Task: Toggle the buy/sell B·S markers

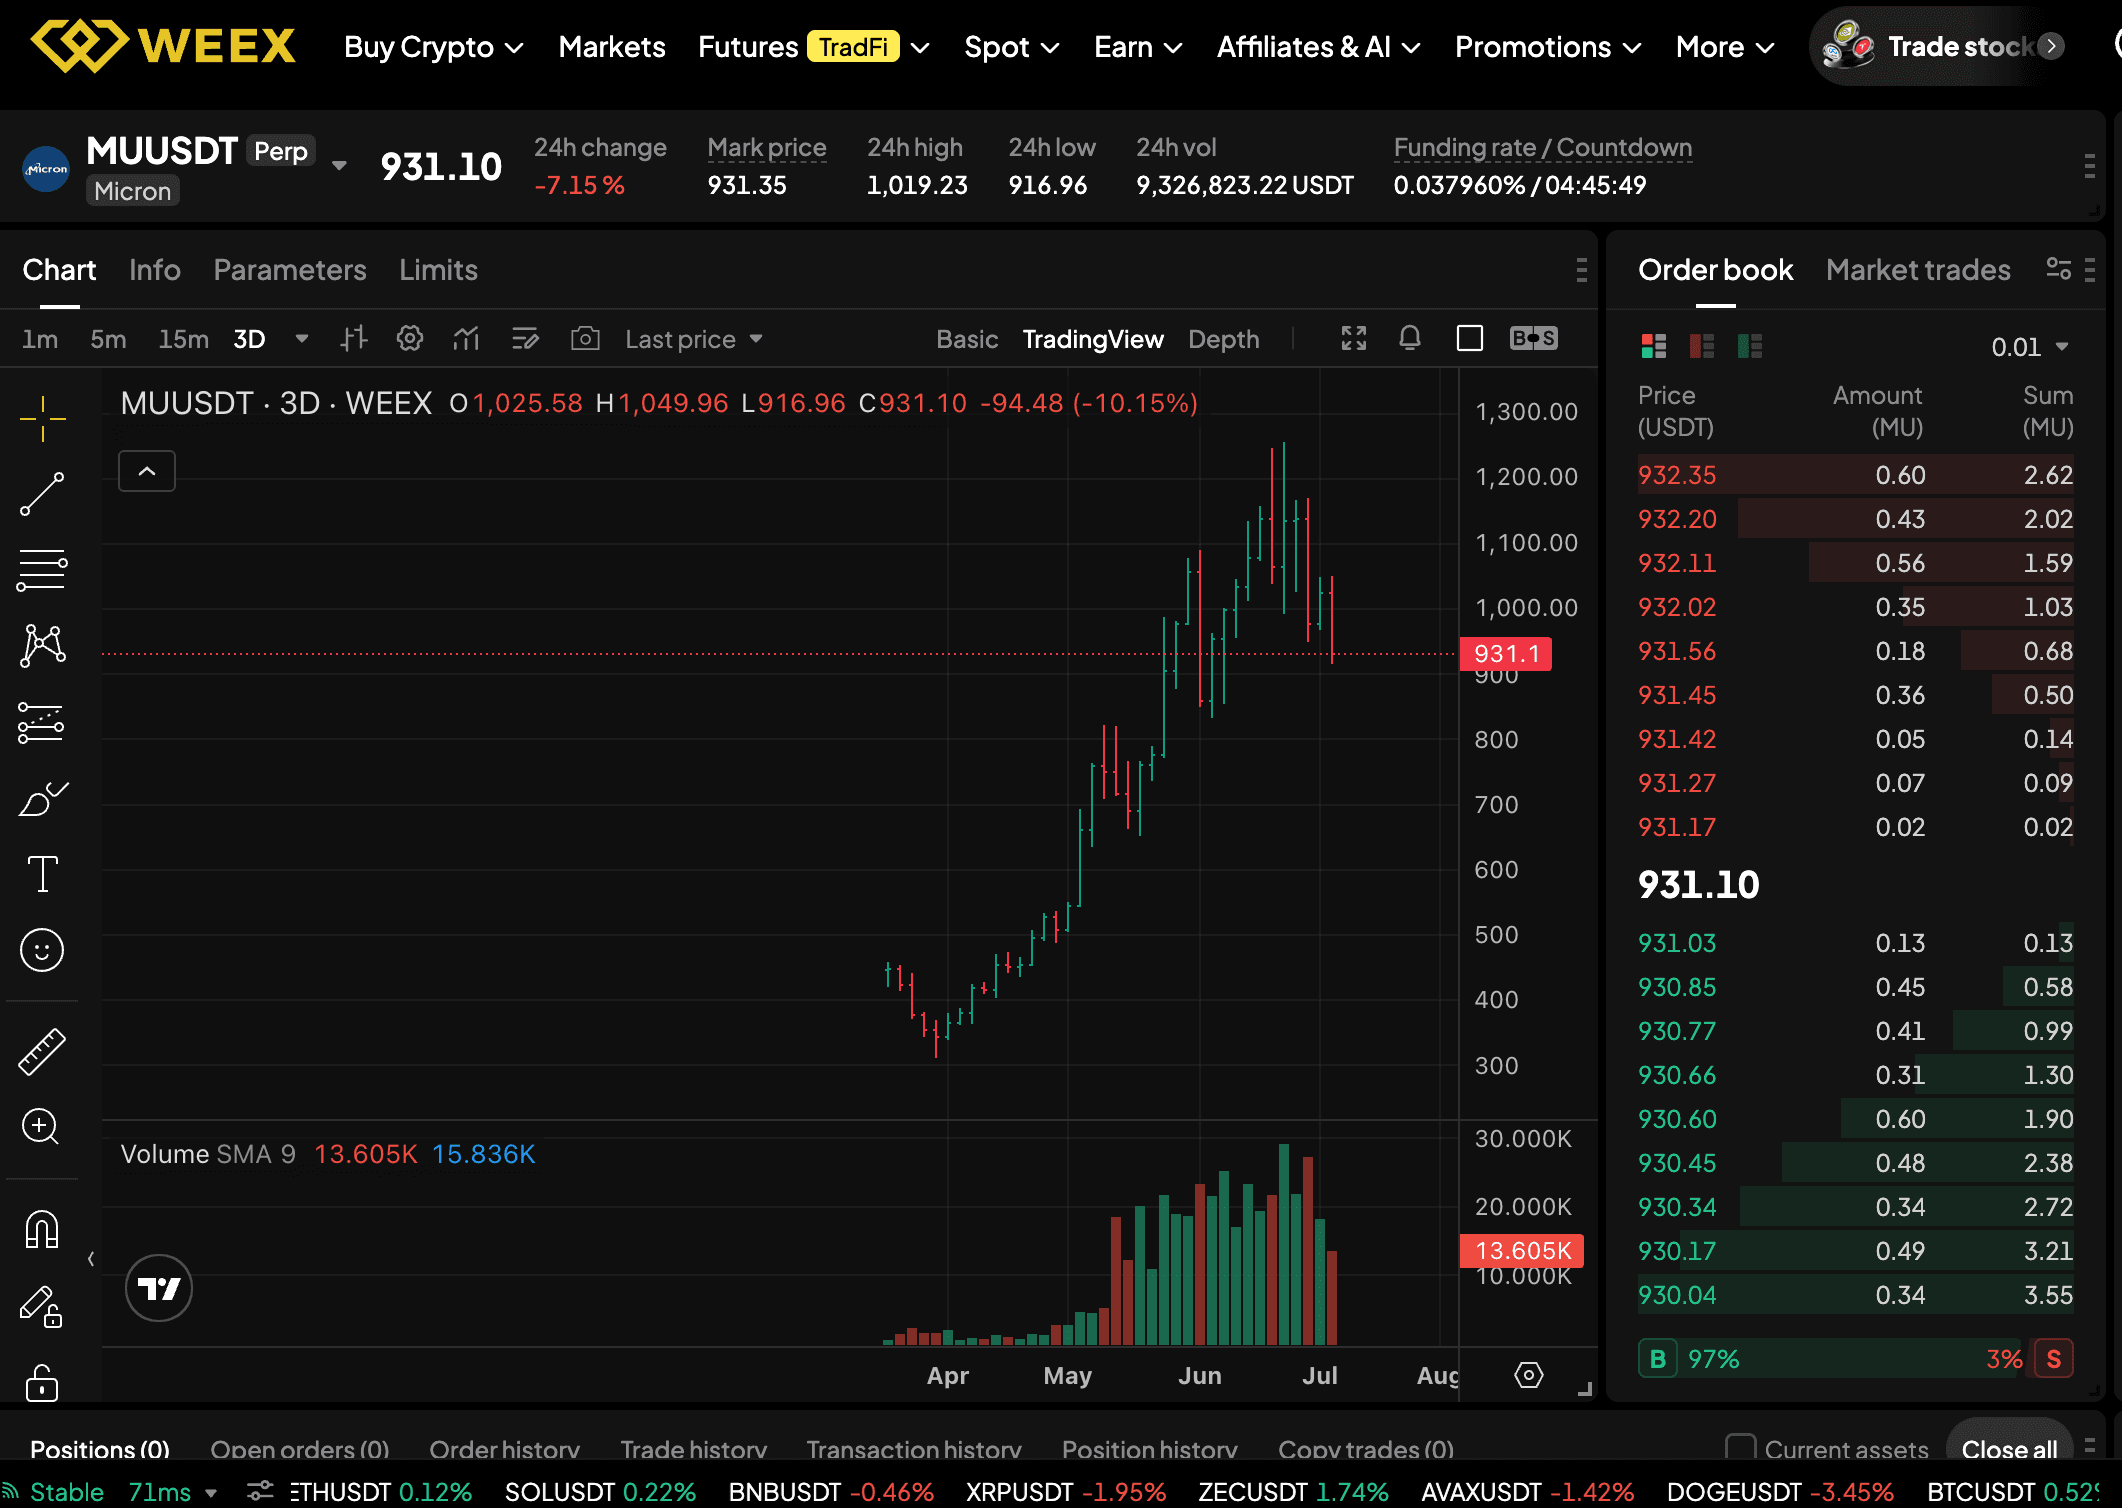Action: tap(1534, 338)
